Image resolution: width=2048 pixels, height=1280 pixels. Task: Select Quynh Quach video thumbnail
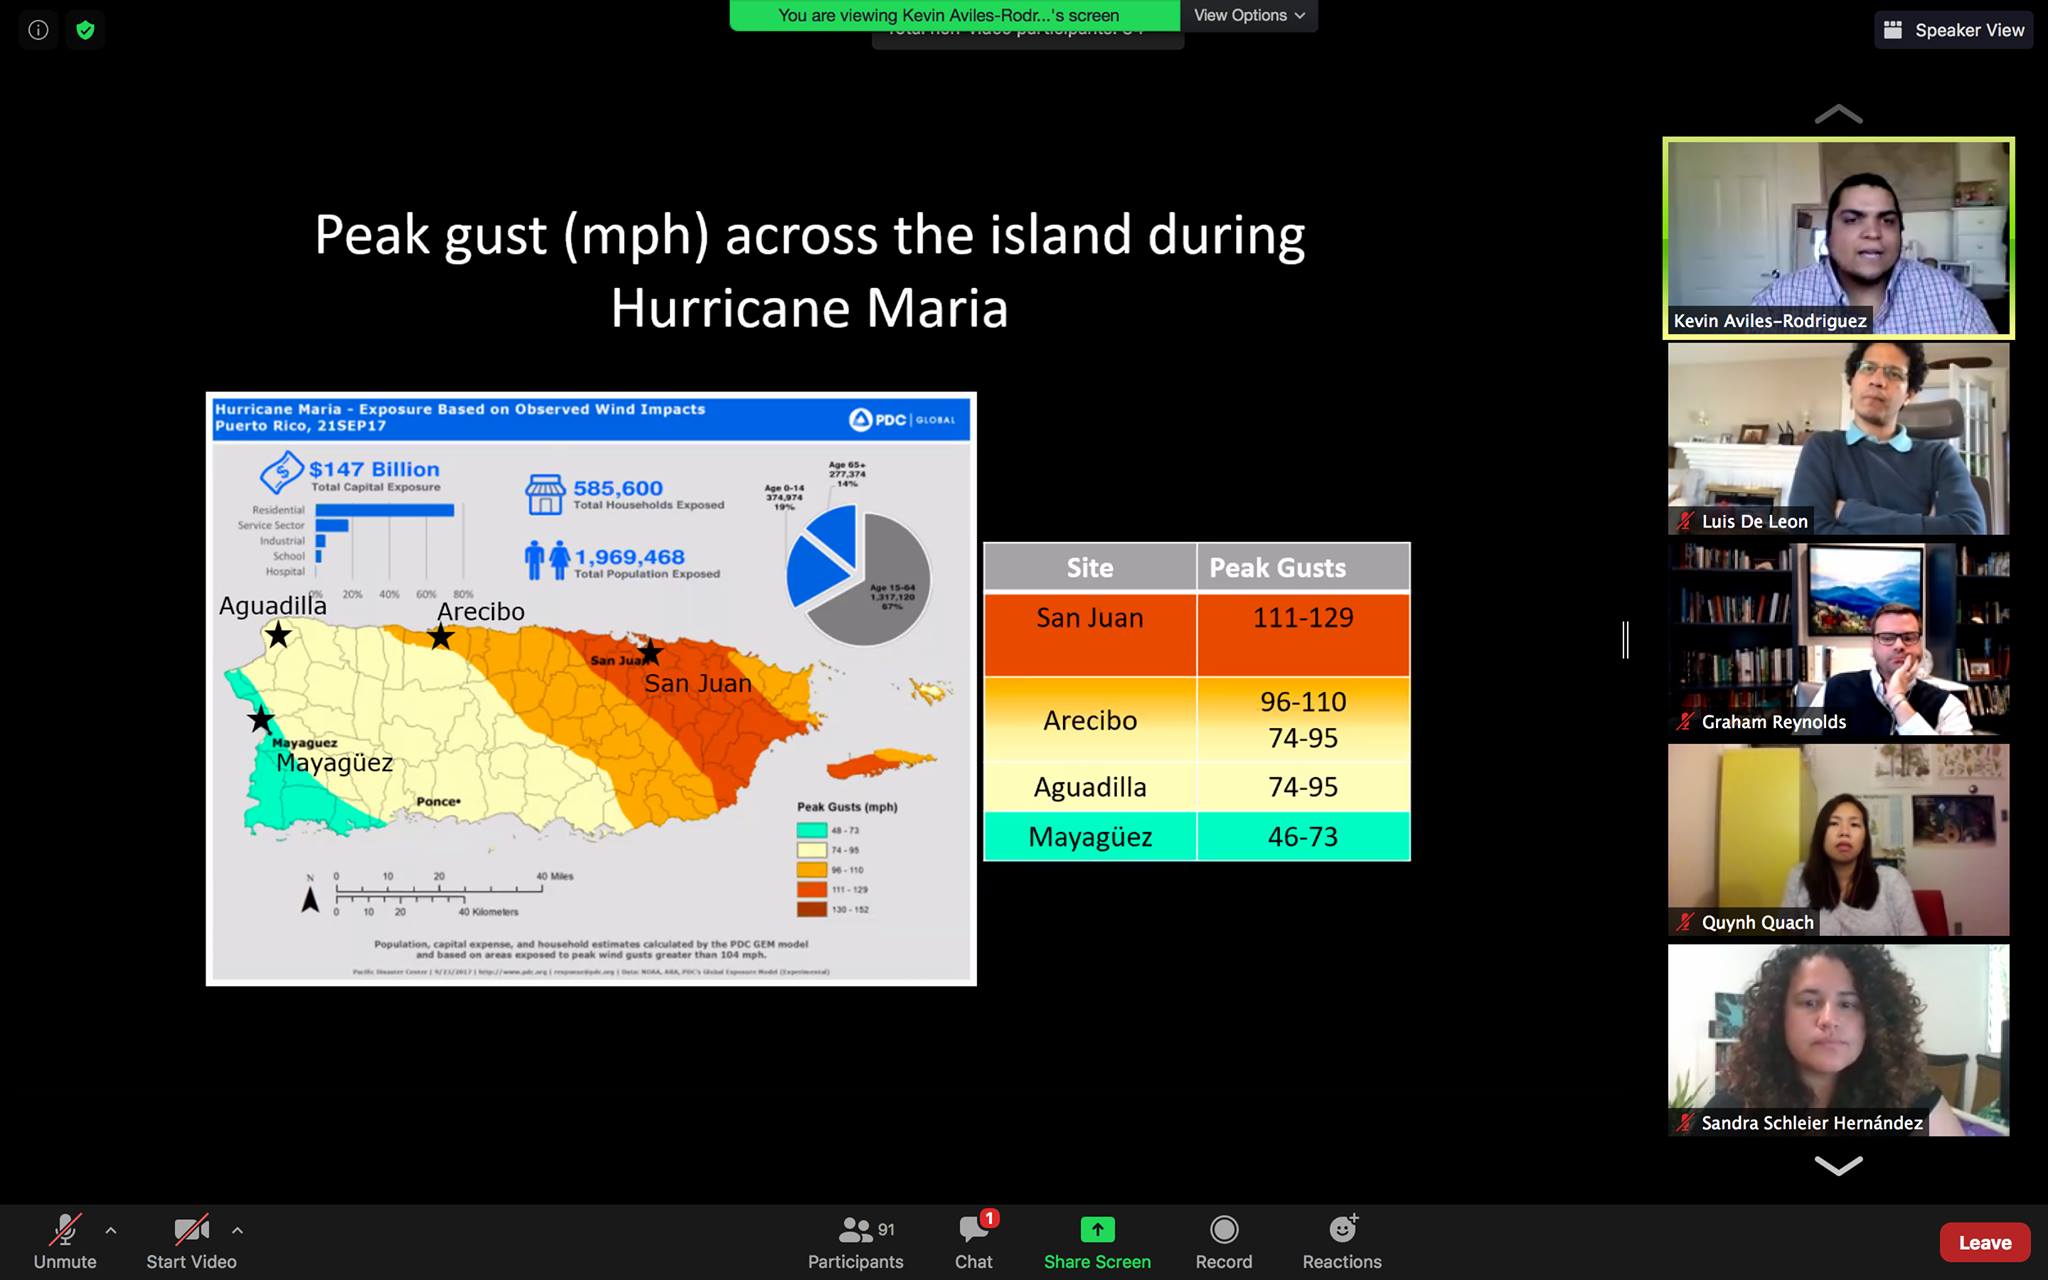pyautogui.click(x=1838, y=840)
